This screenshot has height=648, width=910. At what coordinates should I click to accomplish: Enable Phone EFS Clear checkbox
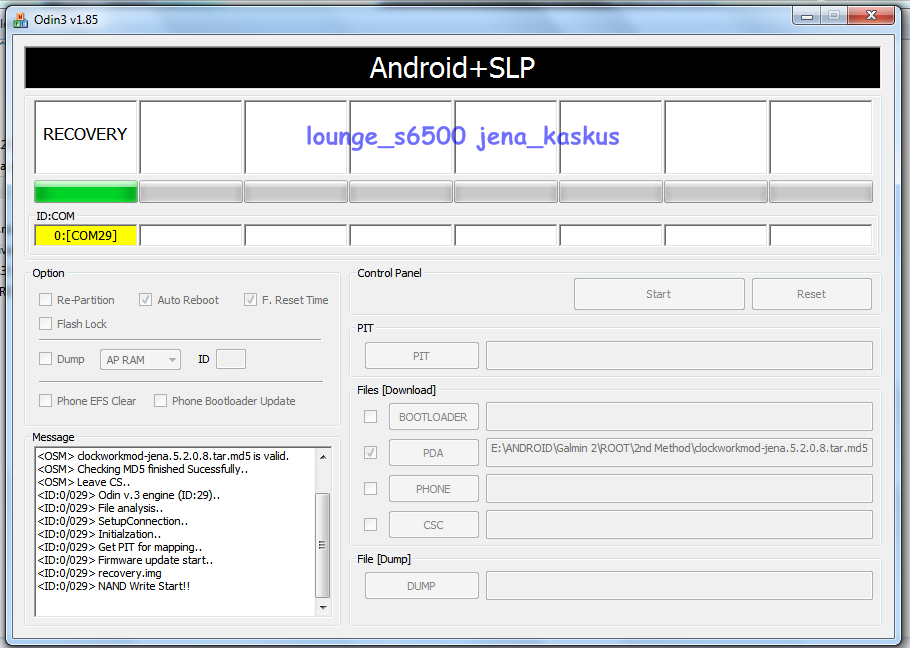pos(46,401)
